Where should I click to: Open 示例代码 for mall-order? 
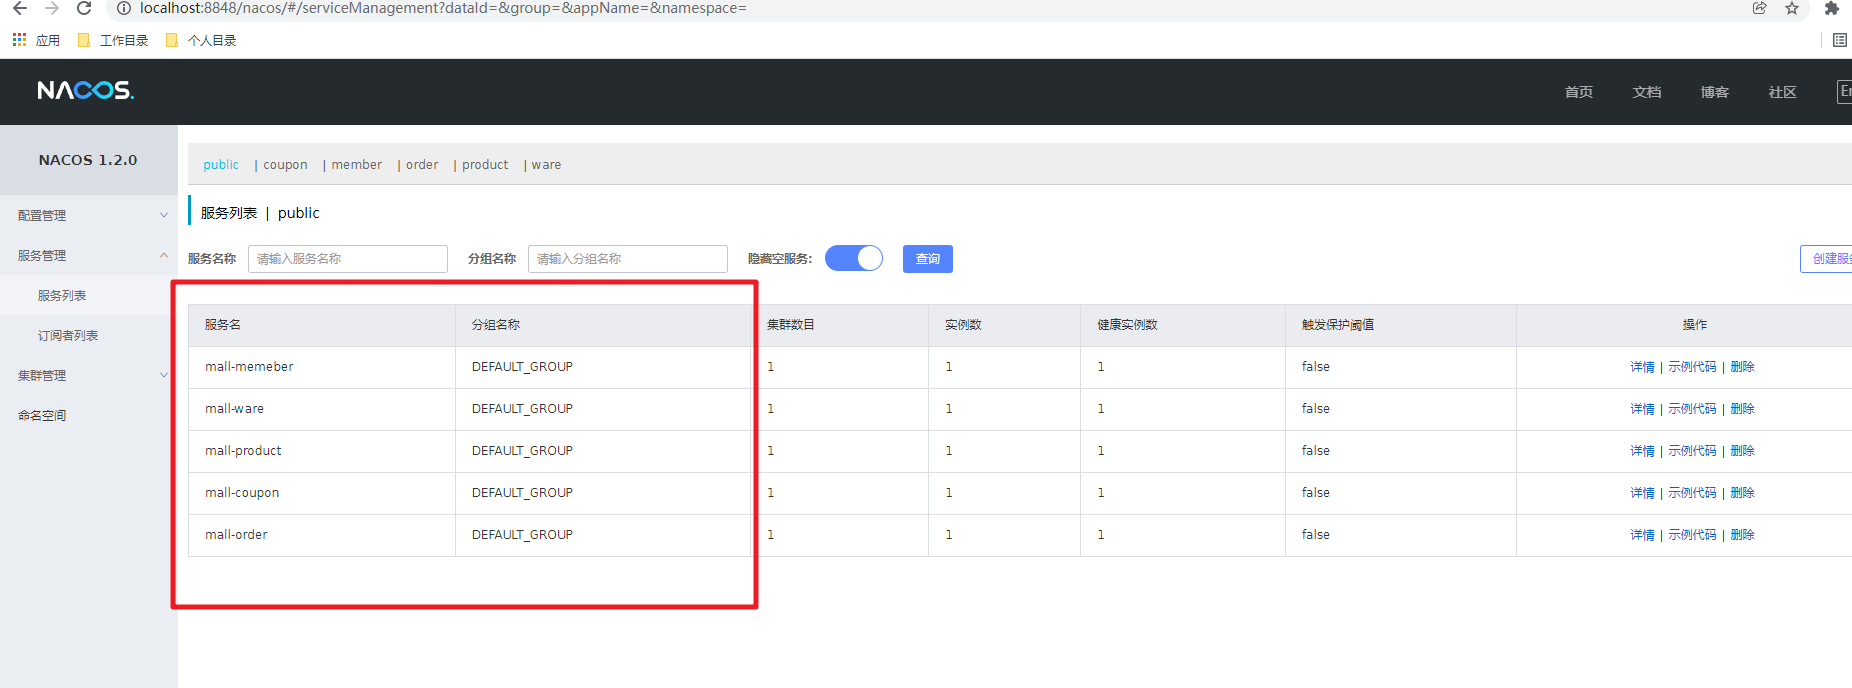[x=1692, y=535]
